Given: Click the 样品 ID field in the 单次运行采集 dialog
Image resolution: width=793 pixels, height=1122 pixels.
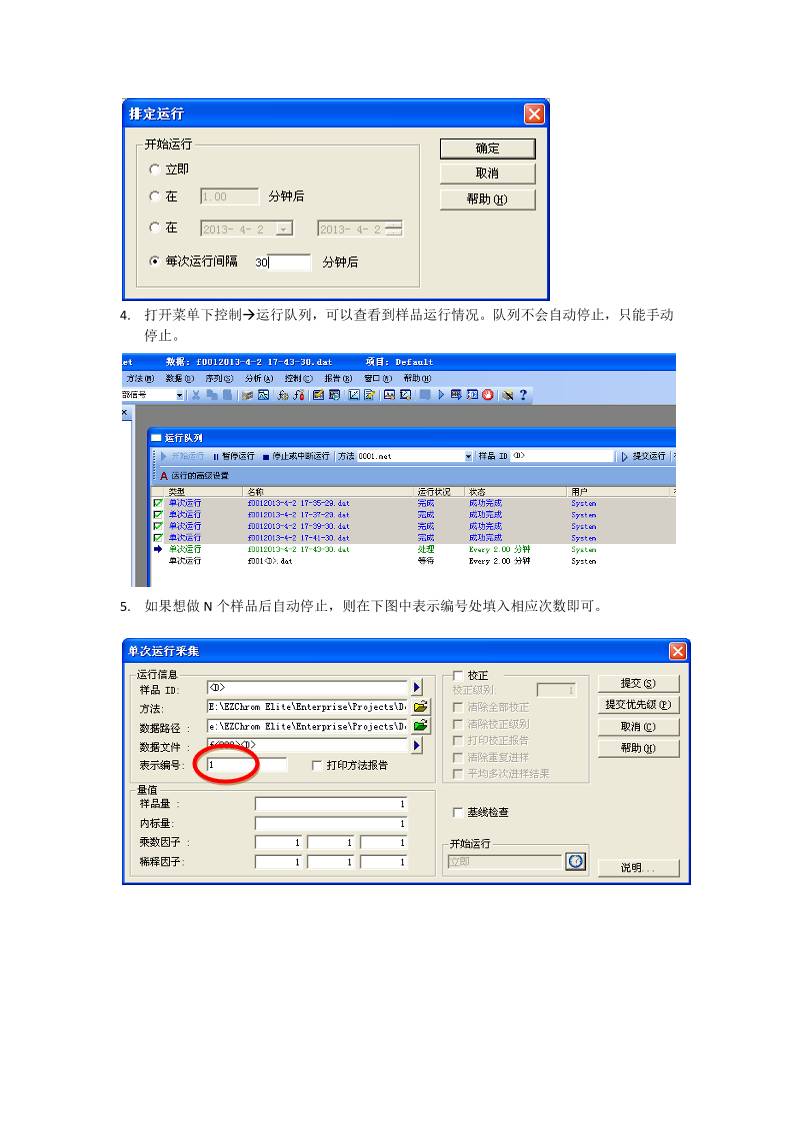Looking at the screenshot, I should [x=307, y=688].
